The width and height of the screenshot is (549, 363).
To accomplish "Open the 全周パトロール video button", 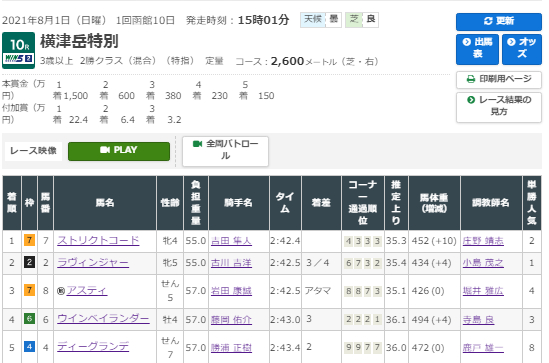I will [225, 151].
